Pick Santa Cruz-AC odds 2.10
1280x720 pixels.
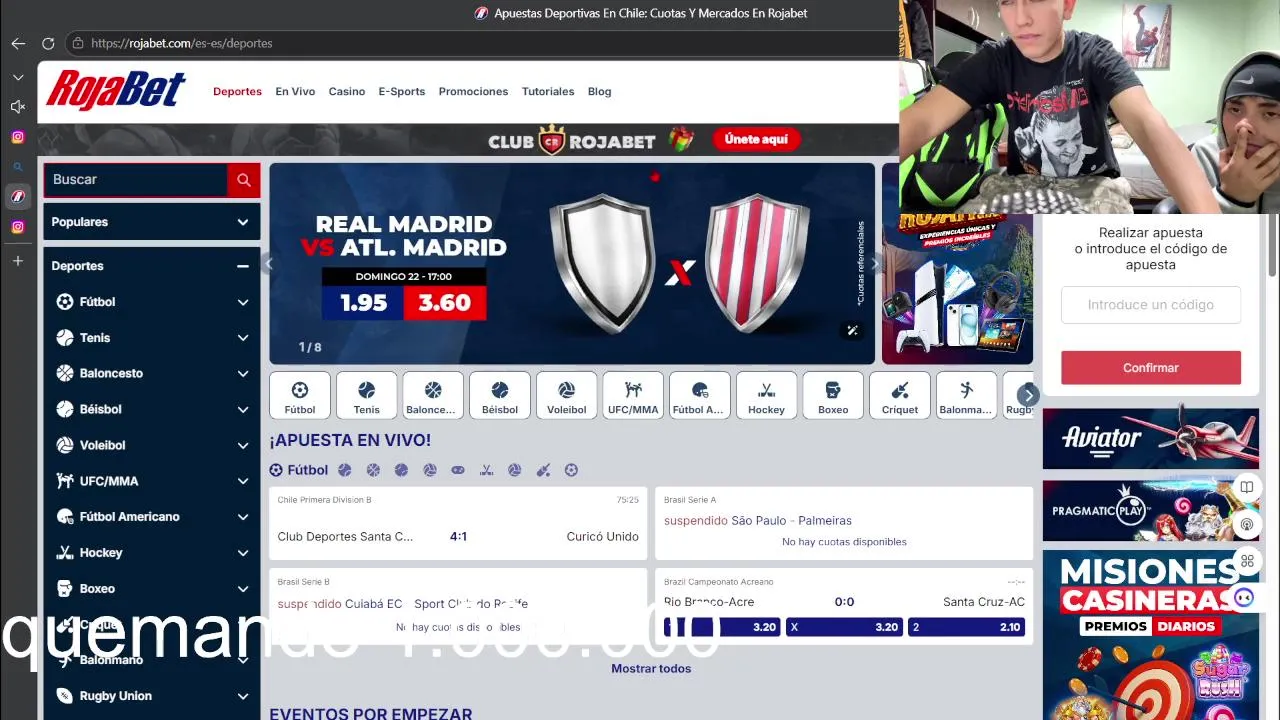(966, 627)
